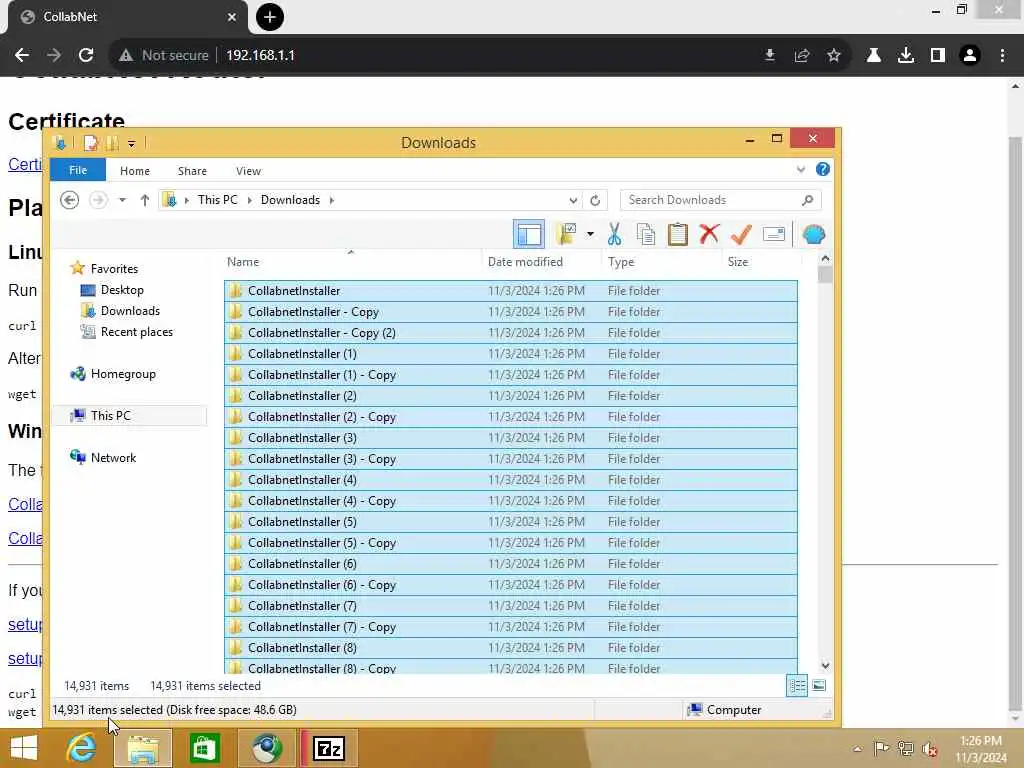
Task: Click quick access properties icon in title bar
Action: click(x=91, y=142)
